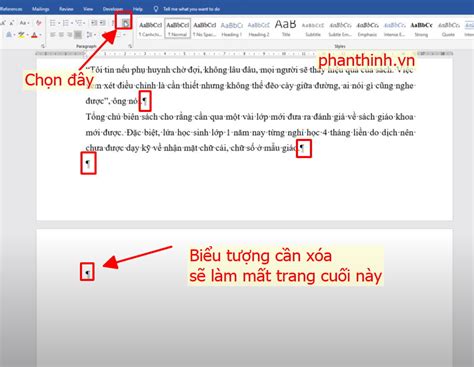Image resolution: width=474 pixels, height=367 pixels.
Task: Apply the Heading 2 style
Action: (x=259, y=28)
